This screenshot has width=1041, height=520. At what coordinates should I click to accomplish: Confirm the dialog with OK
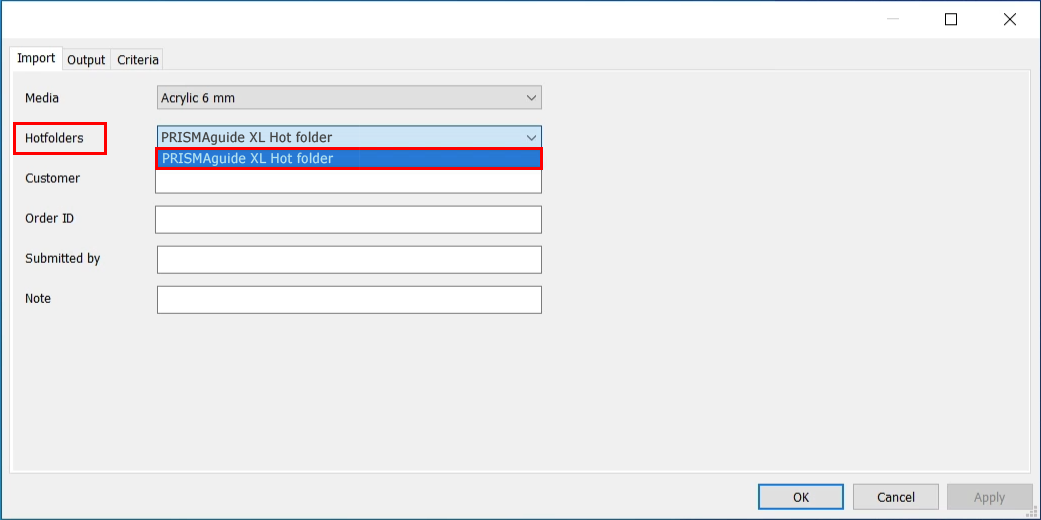click(801, 497)
